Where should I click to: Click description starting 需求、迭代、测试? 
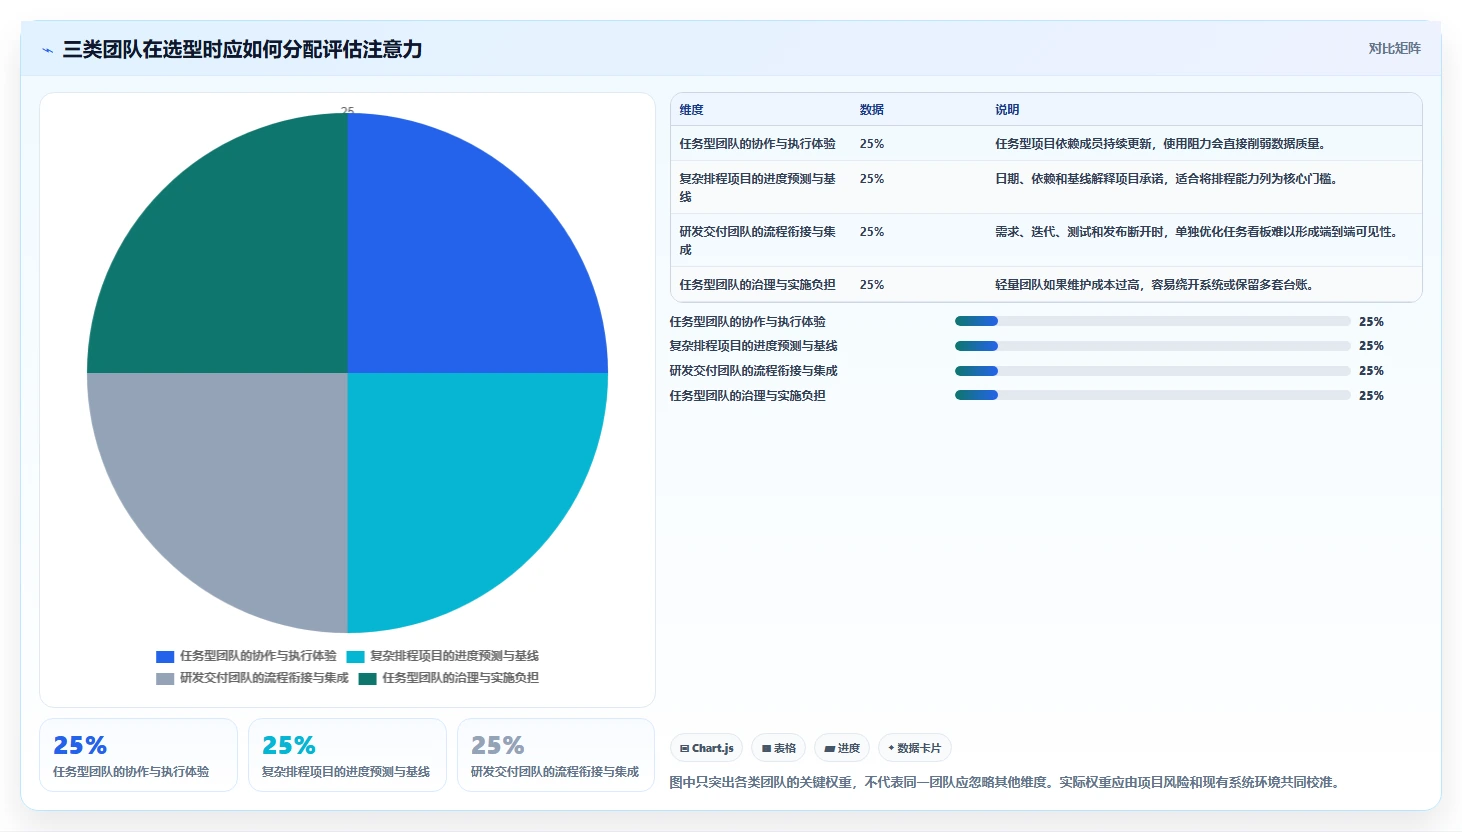(x=1196, y=232)
